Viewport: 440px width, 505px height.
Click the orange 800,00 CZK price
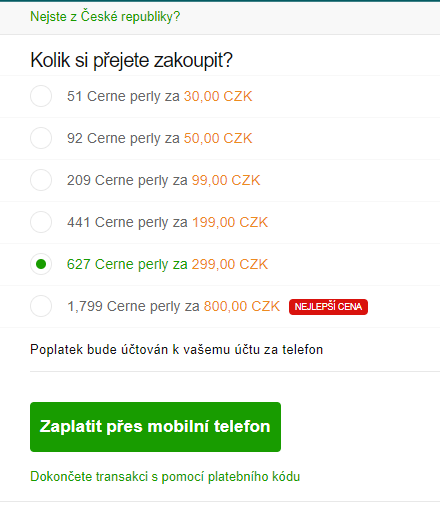242,306
